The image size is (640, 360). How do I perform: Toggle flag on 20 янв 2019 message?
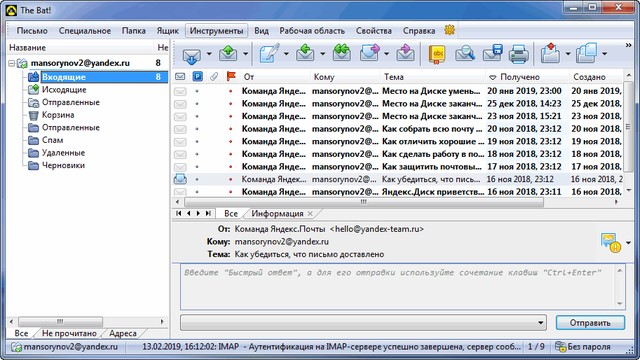[x=231, y=91]
